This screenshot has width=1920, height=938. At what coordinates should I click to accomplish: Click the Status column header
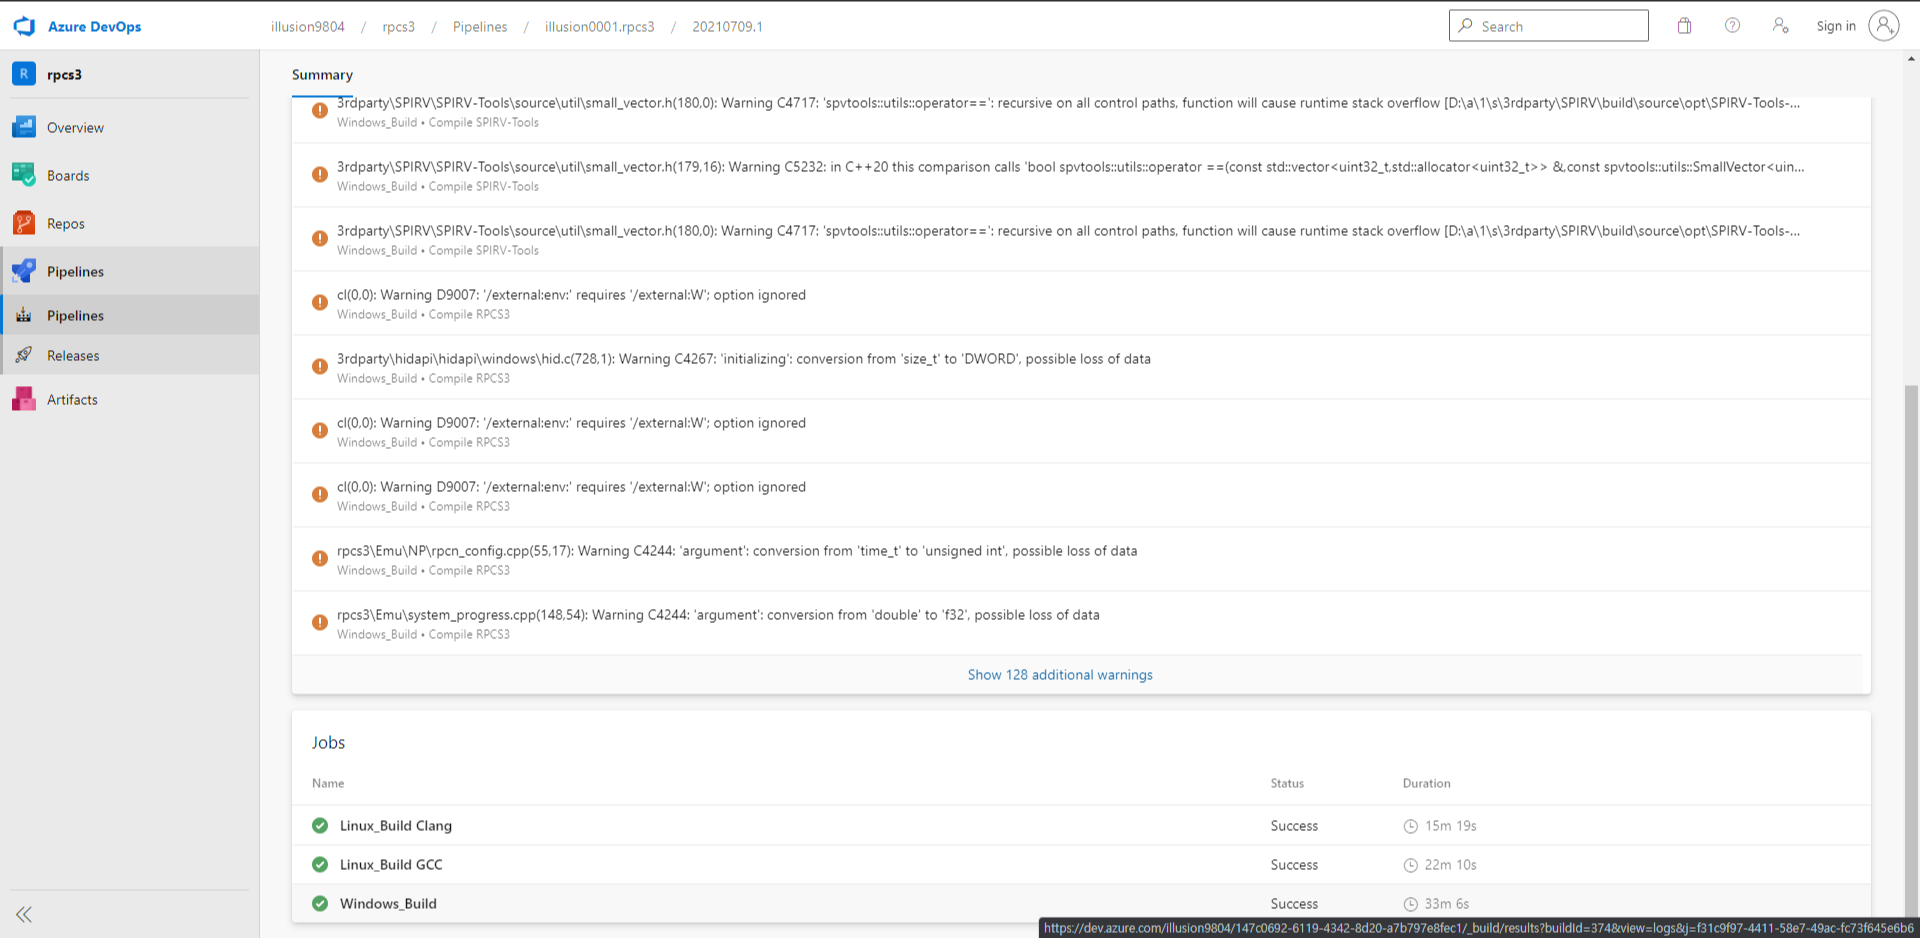(x=1287, y=783)
